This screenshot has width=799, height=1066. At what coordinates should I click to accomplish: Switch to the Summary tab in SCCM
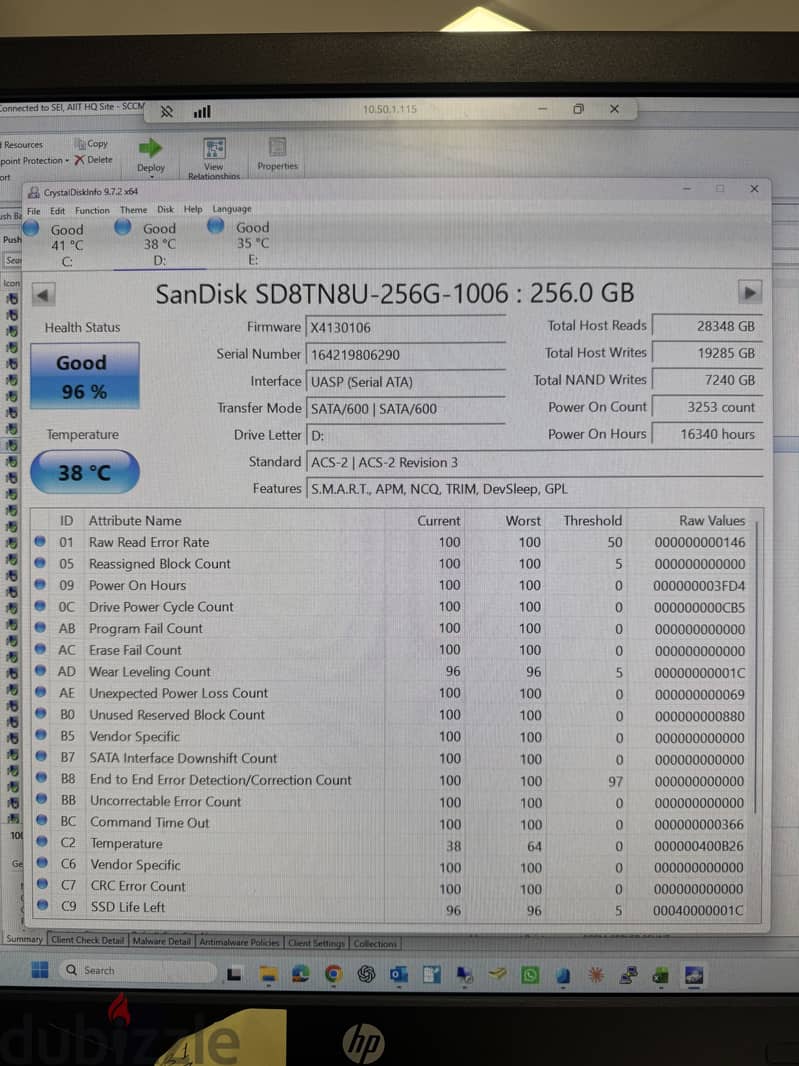pyautogui.click(x=24, y=939)
